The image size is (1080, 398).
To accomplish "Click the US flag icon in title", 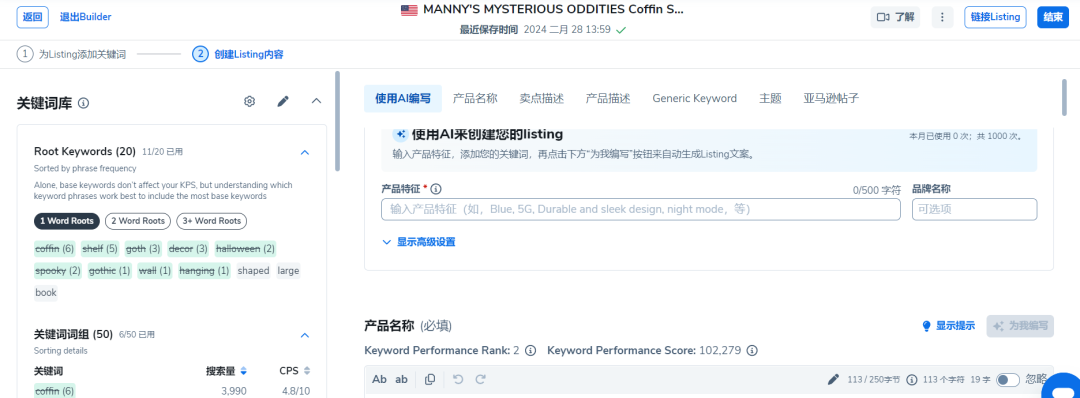I will pos(409,10).
